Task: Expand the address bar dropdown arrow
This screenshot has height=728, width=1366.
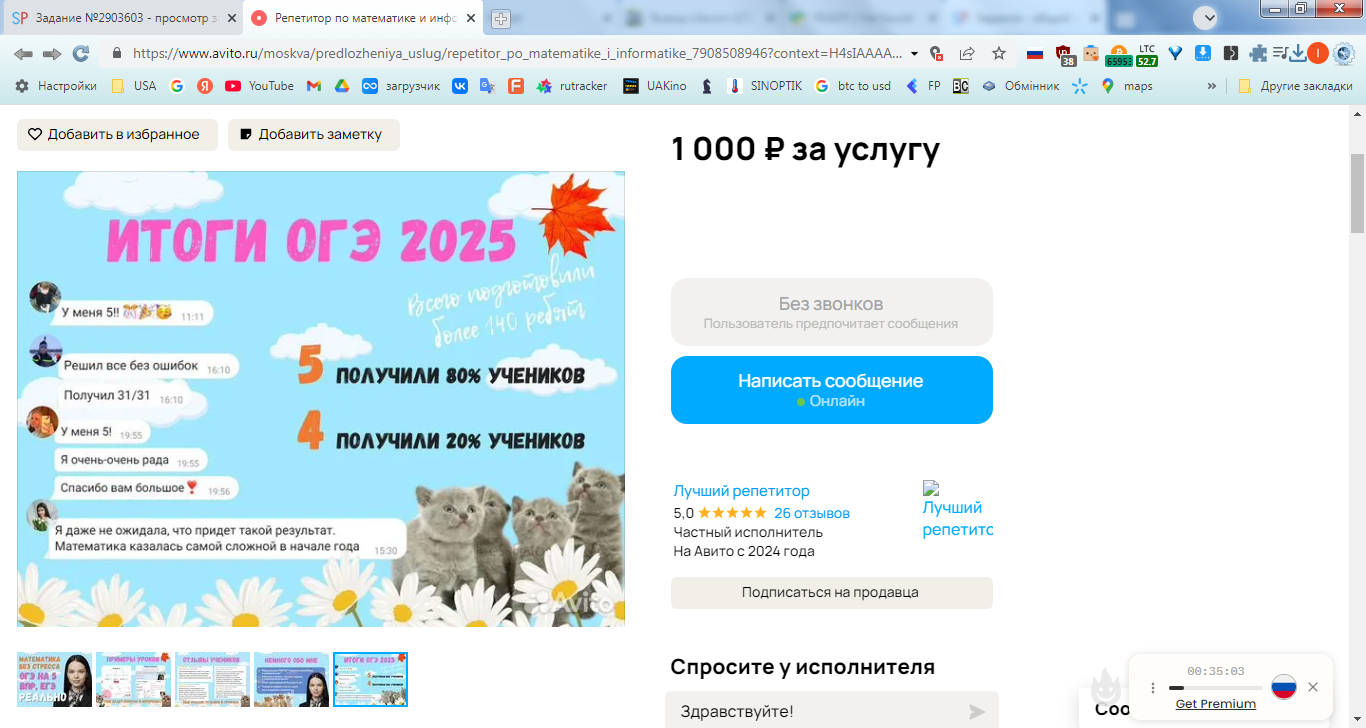Action: pyautogui.click(x=914, y=54)
